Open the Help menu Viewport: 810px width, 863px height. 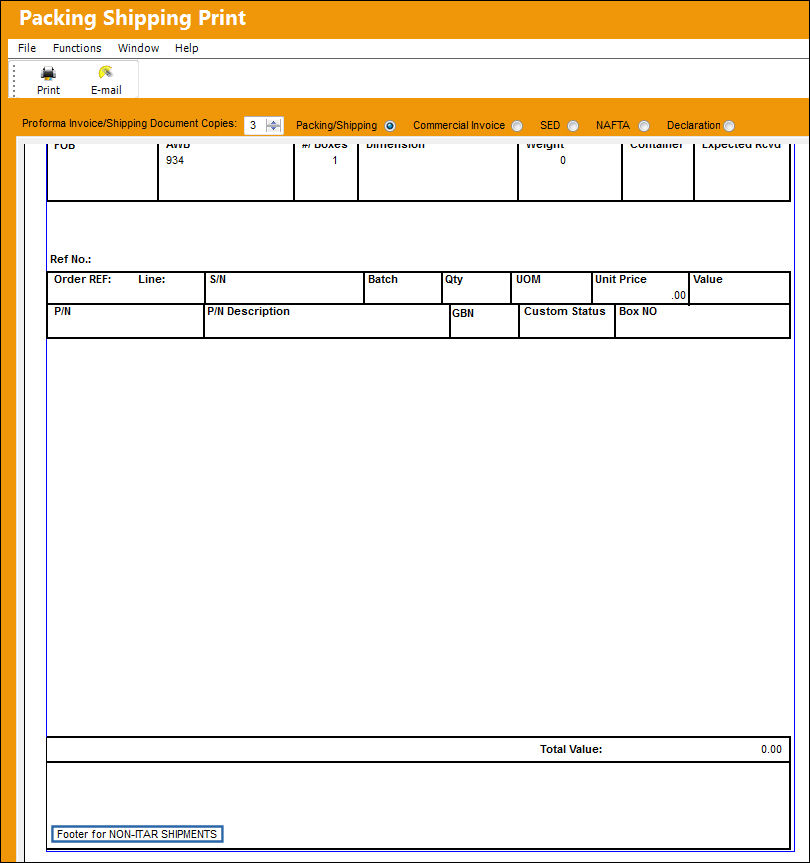point(187,48)
